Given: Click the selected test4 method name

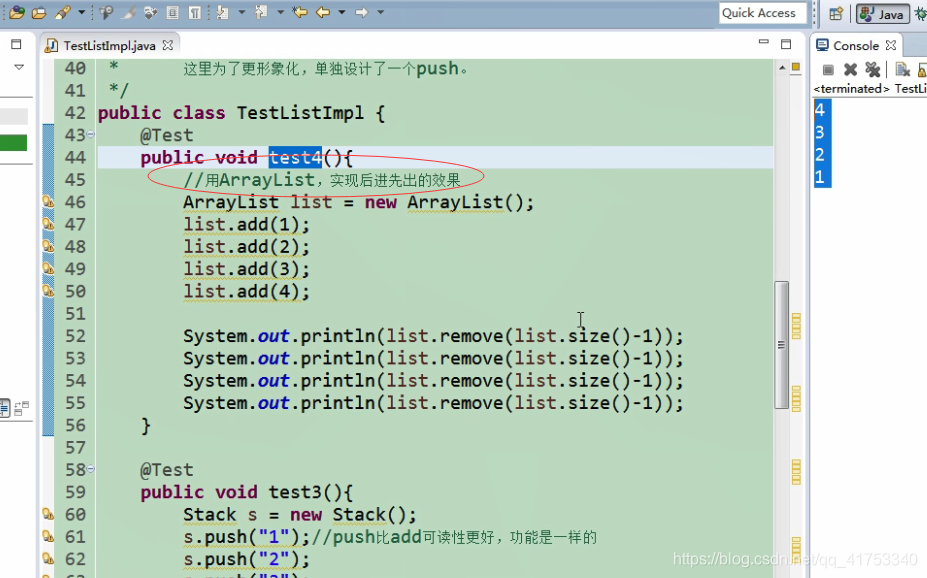Looking at the screenshot, I should [295, 158].
